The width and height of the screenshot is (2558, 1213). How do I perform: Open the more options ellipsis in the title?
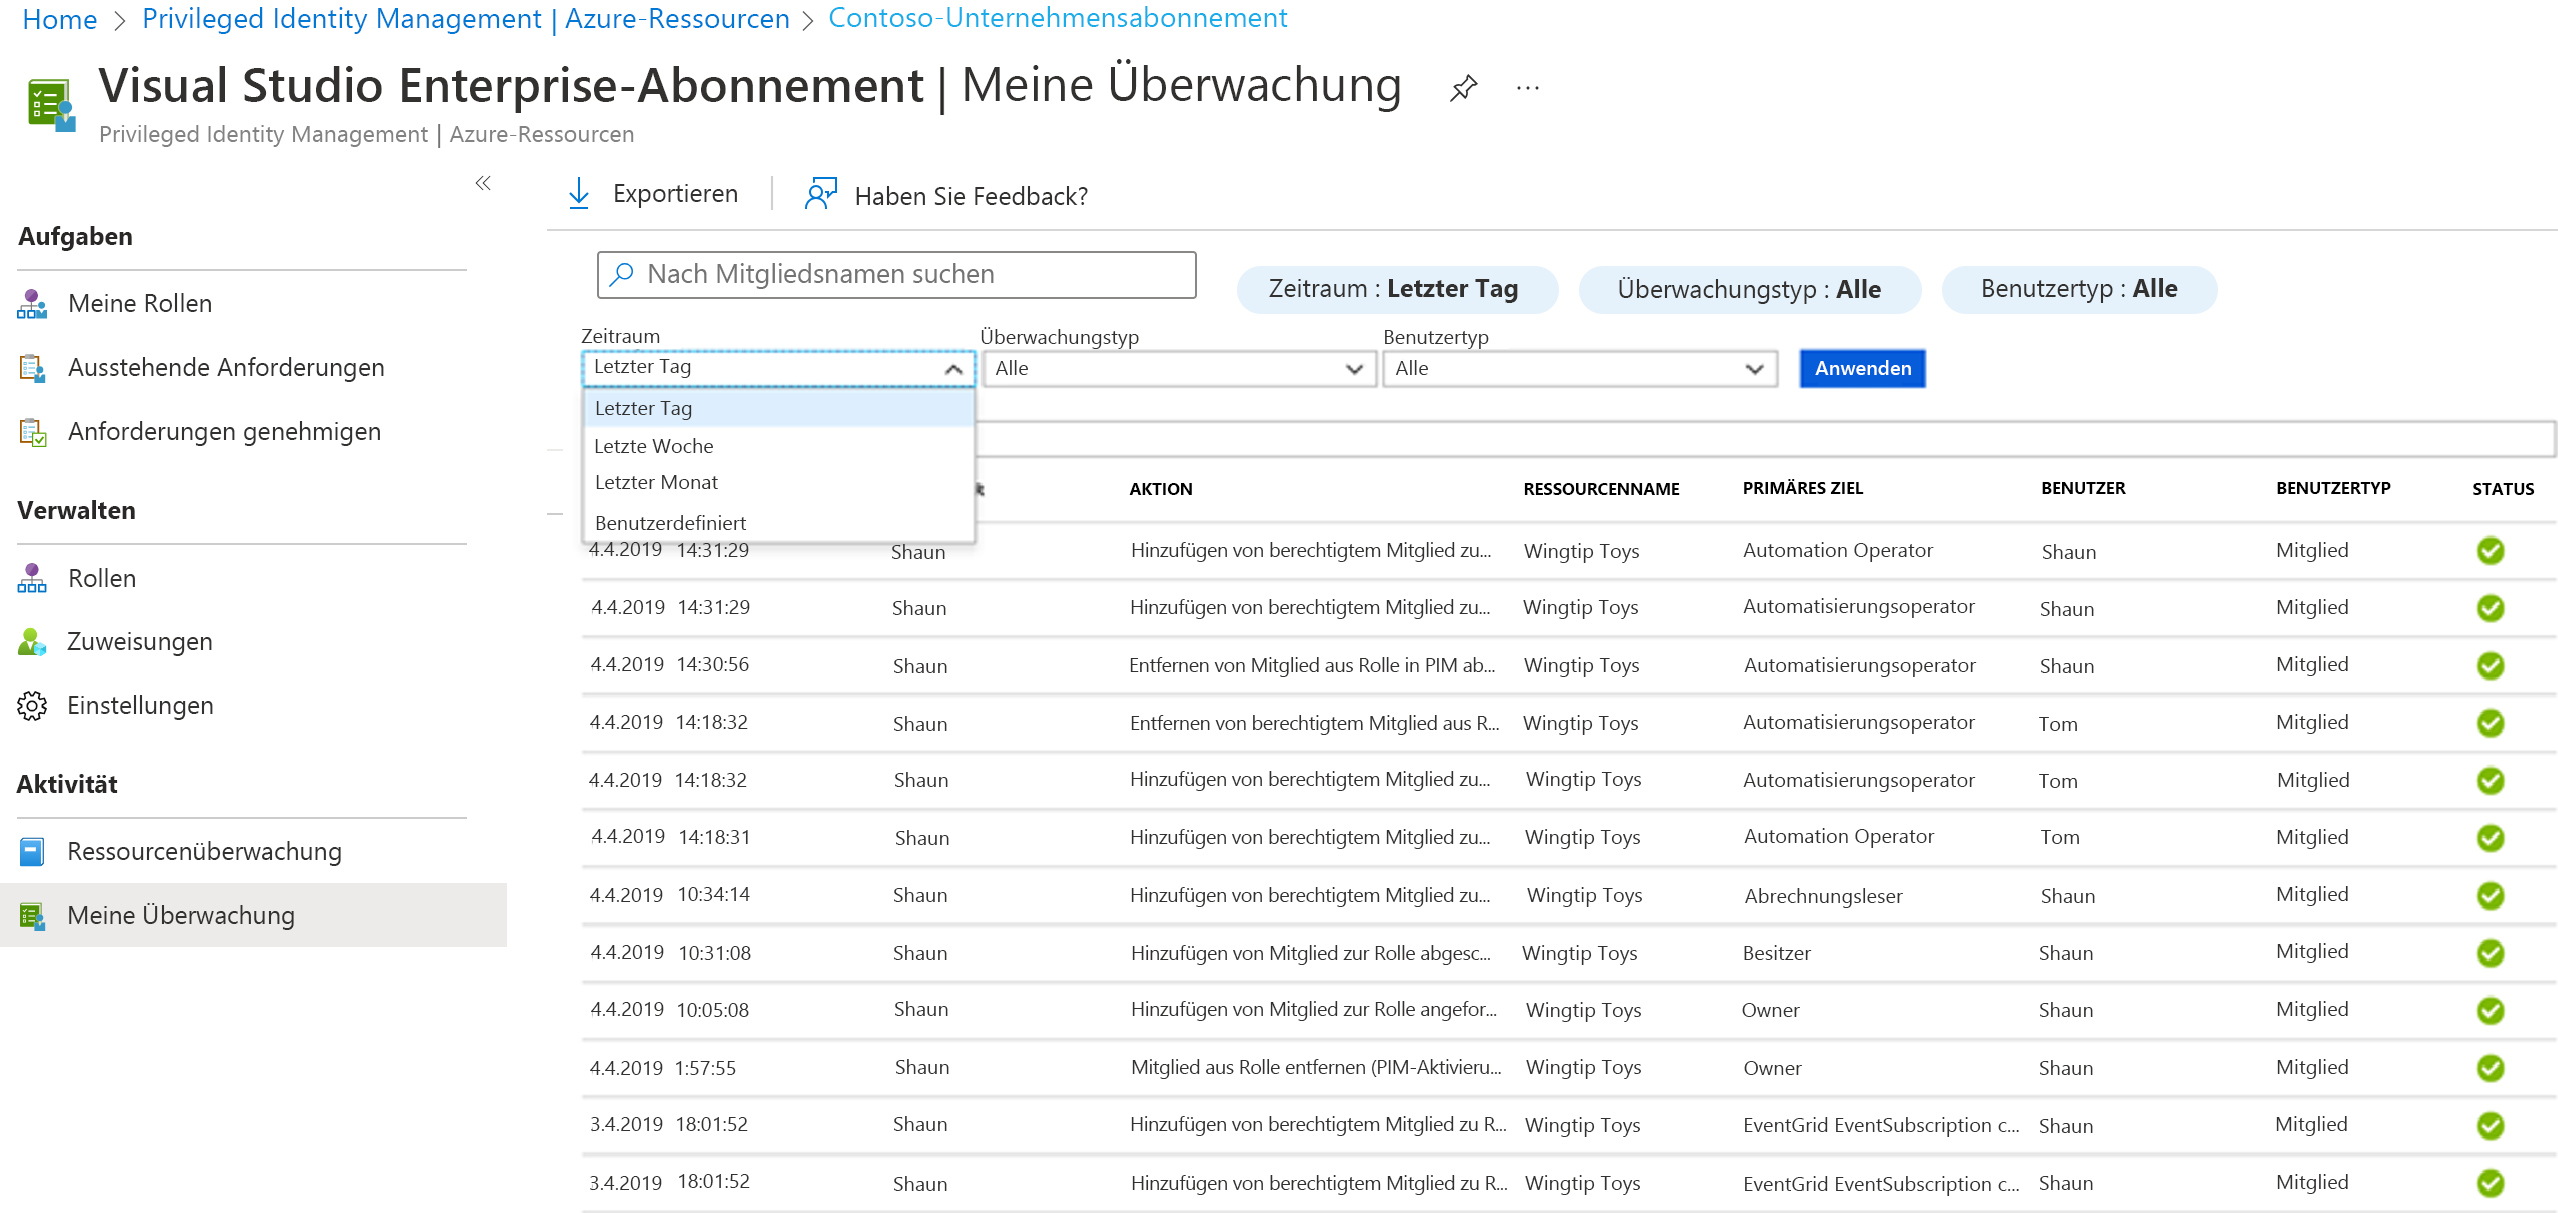coord(1527,88)
